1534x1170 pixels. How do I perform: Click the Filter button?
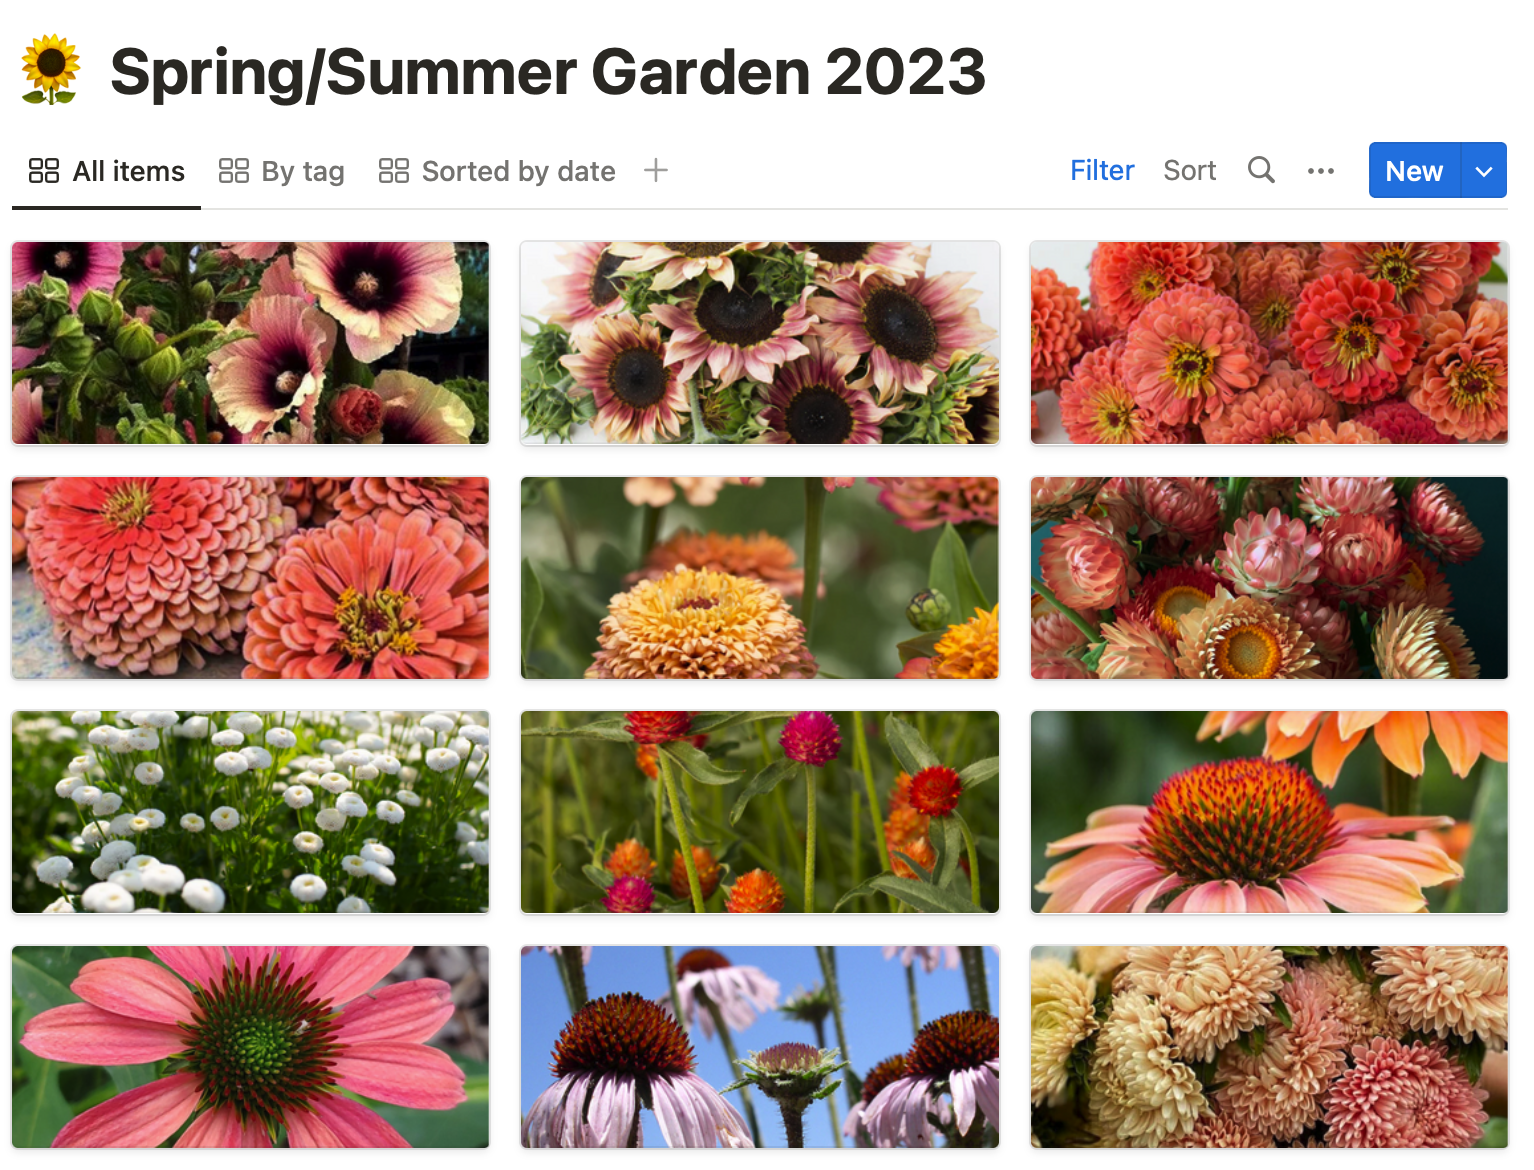click(x=1102, y=171)
